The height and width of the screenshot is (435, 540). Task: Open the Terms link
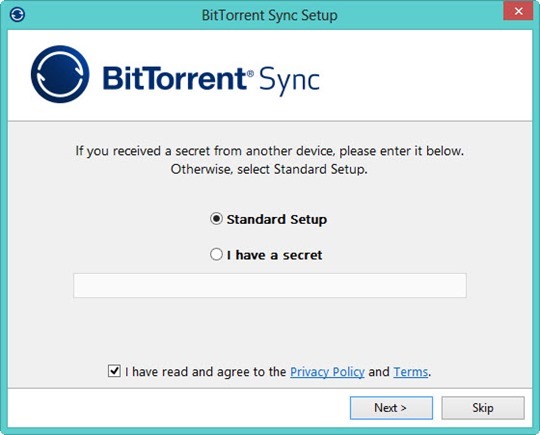(x=411, y=372)
